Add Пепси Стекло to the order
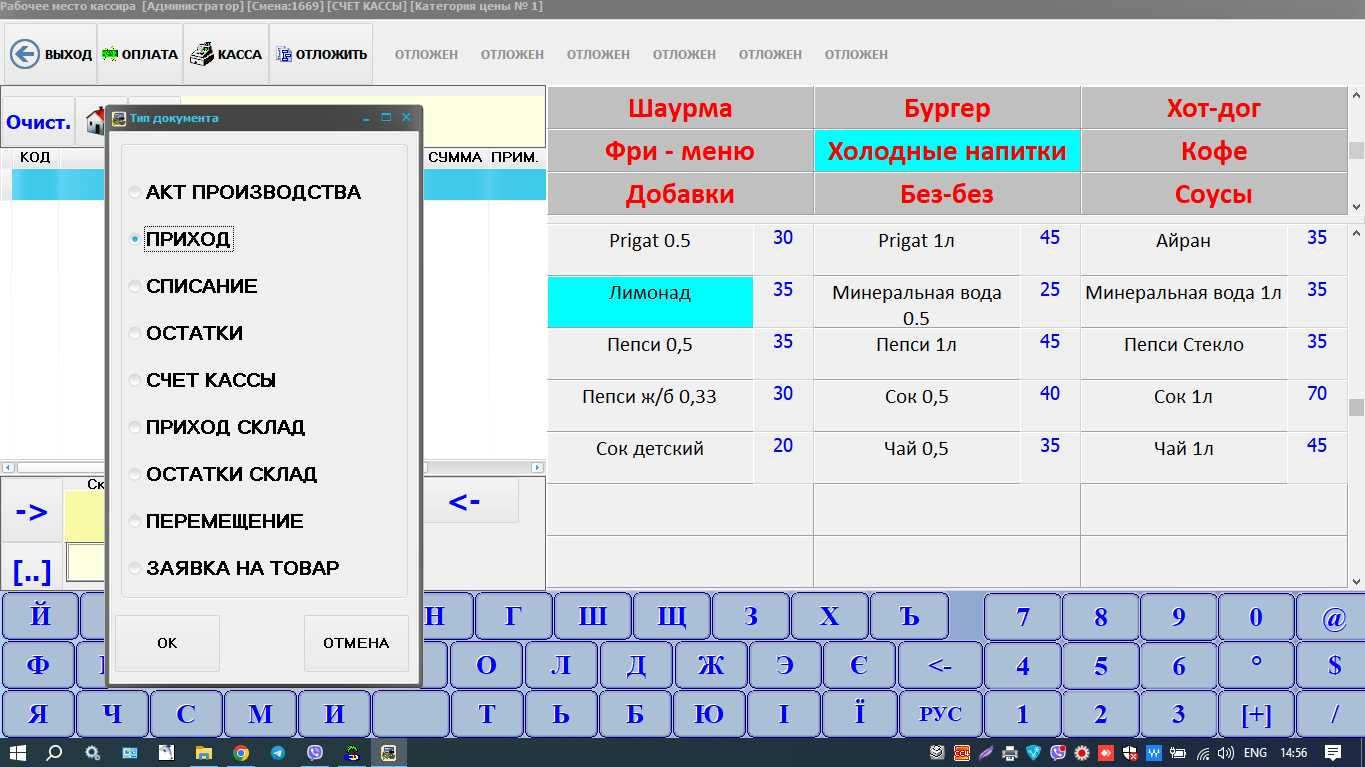 pos(1183,354)
